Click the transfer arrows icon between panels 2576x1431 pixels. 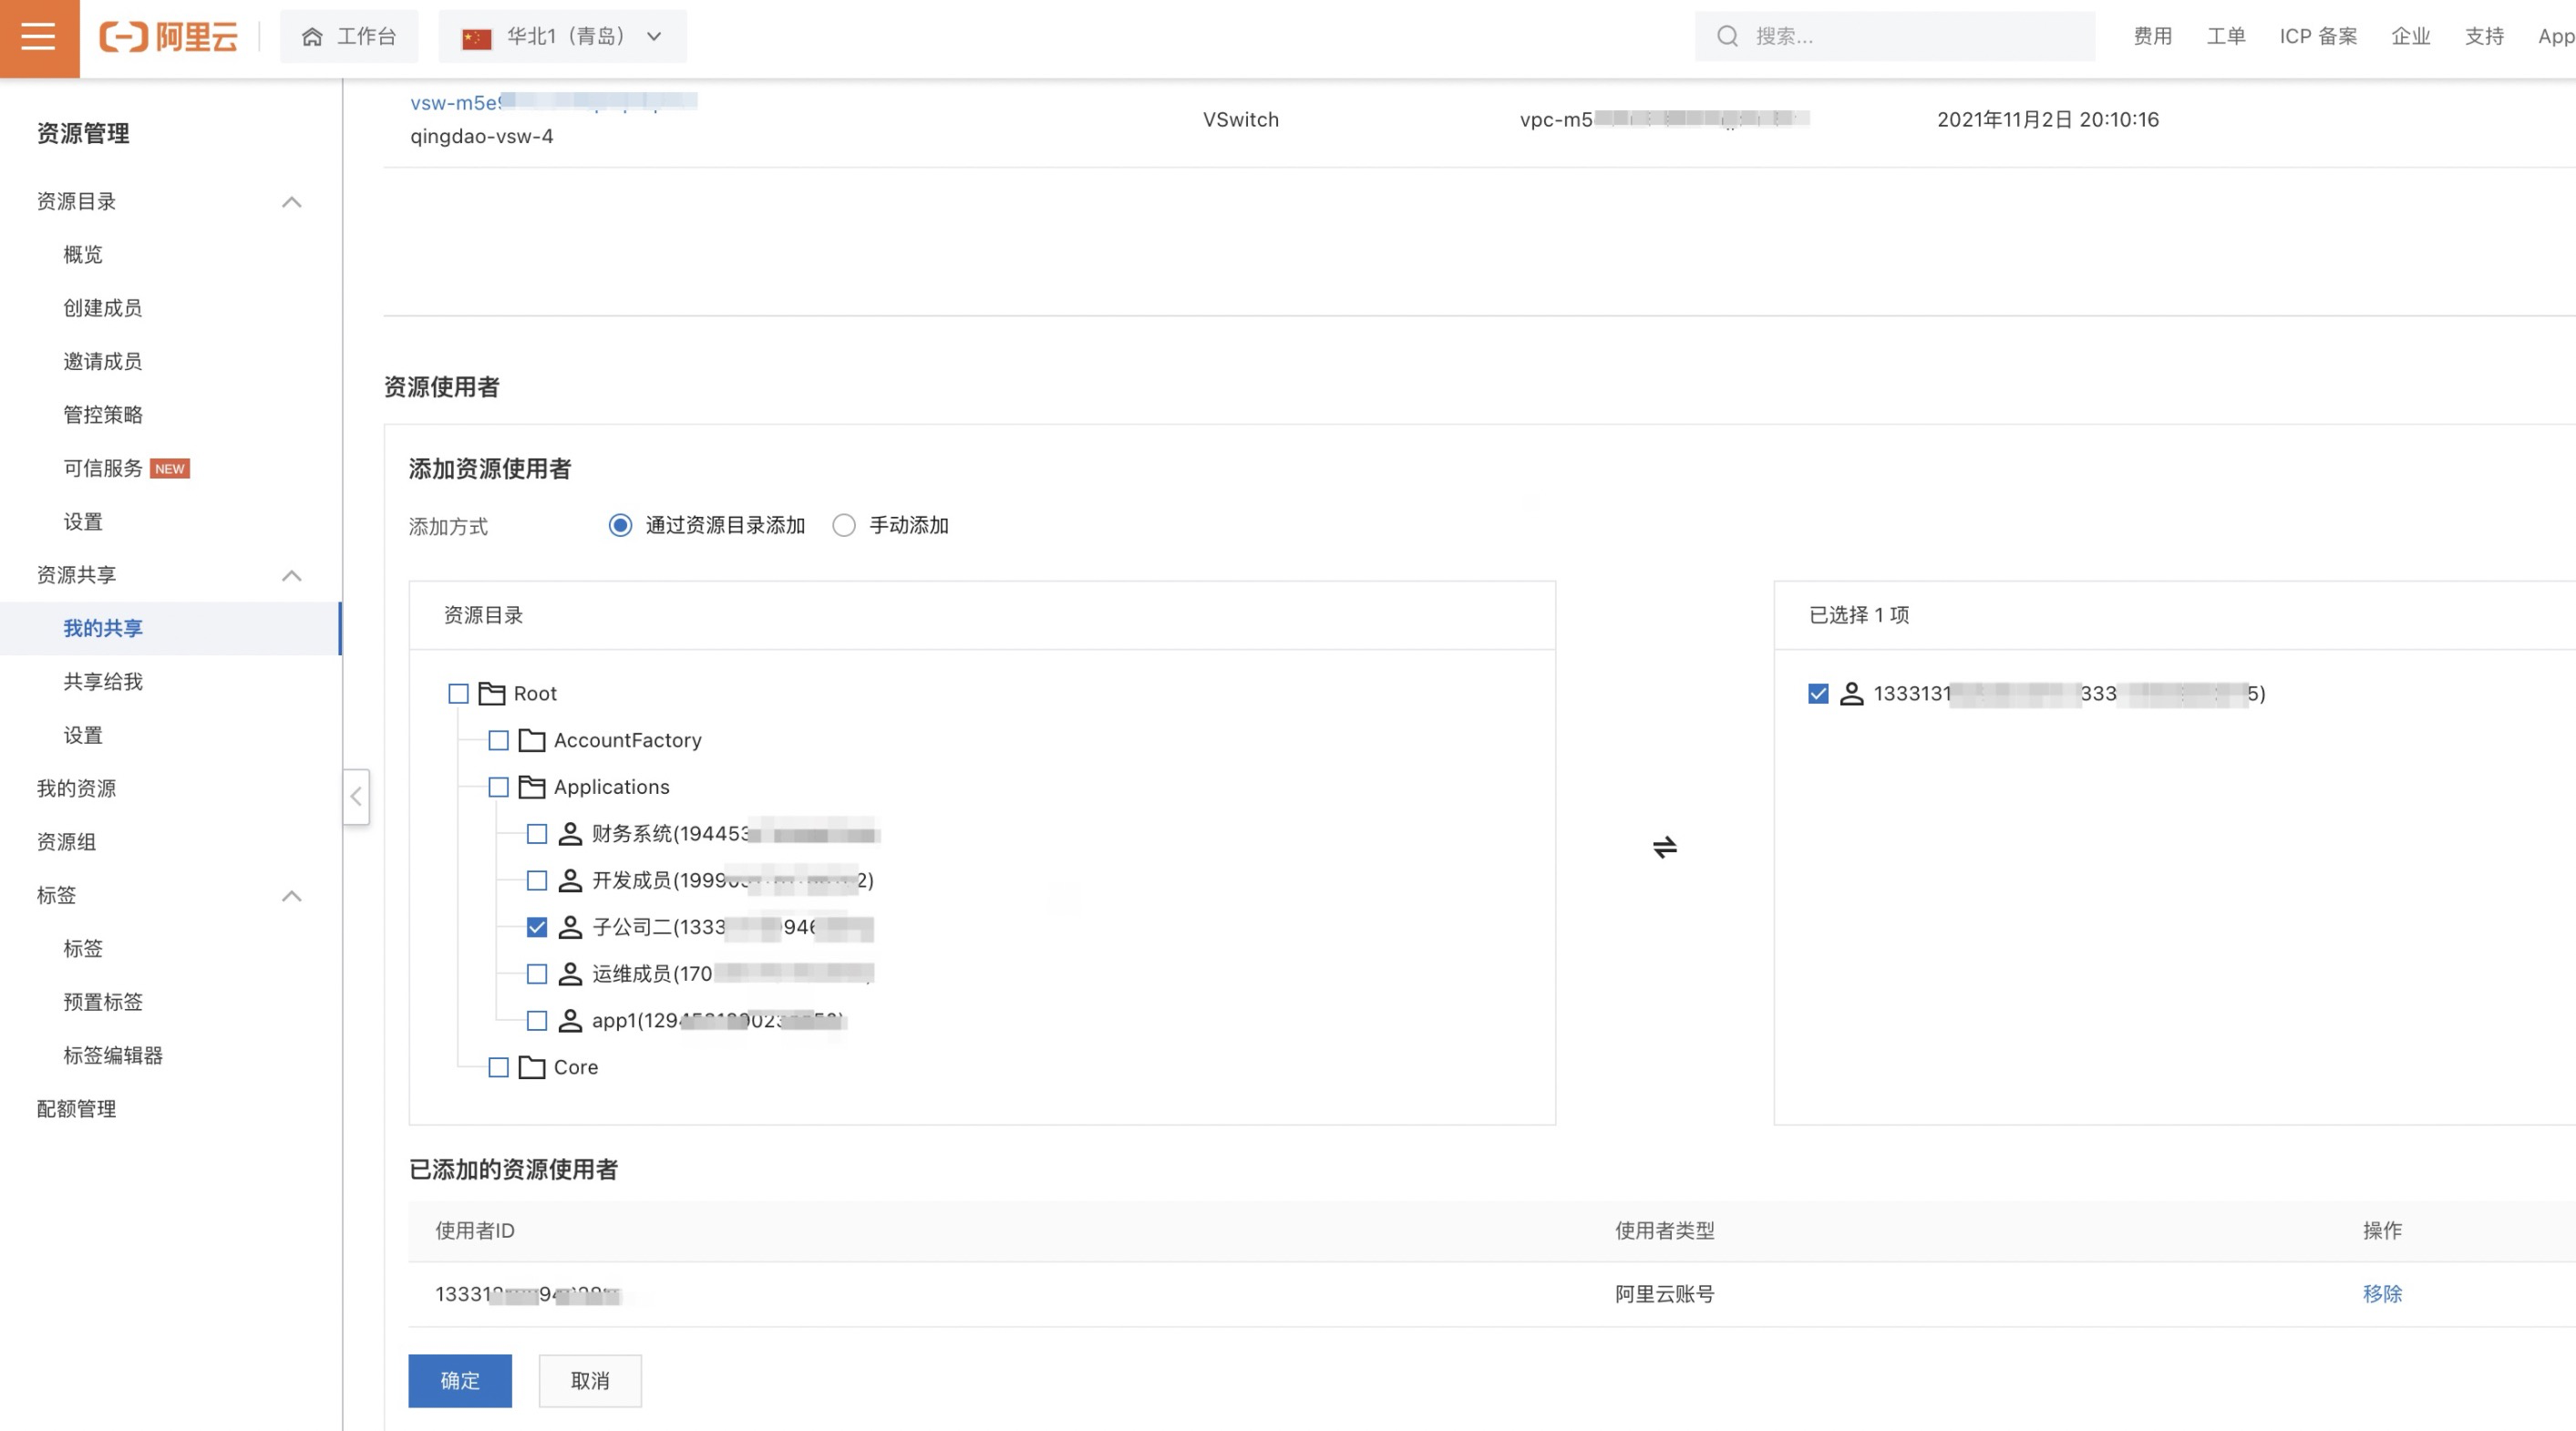click(x=1664, y=847)
